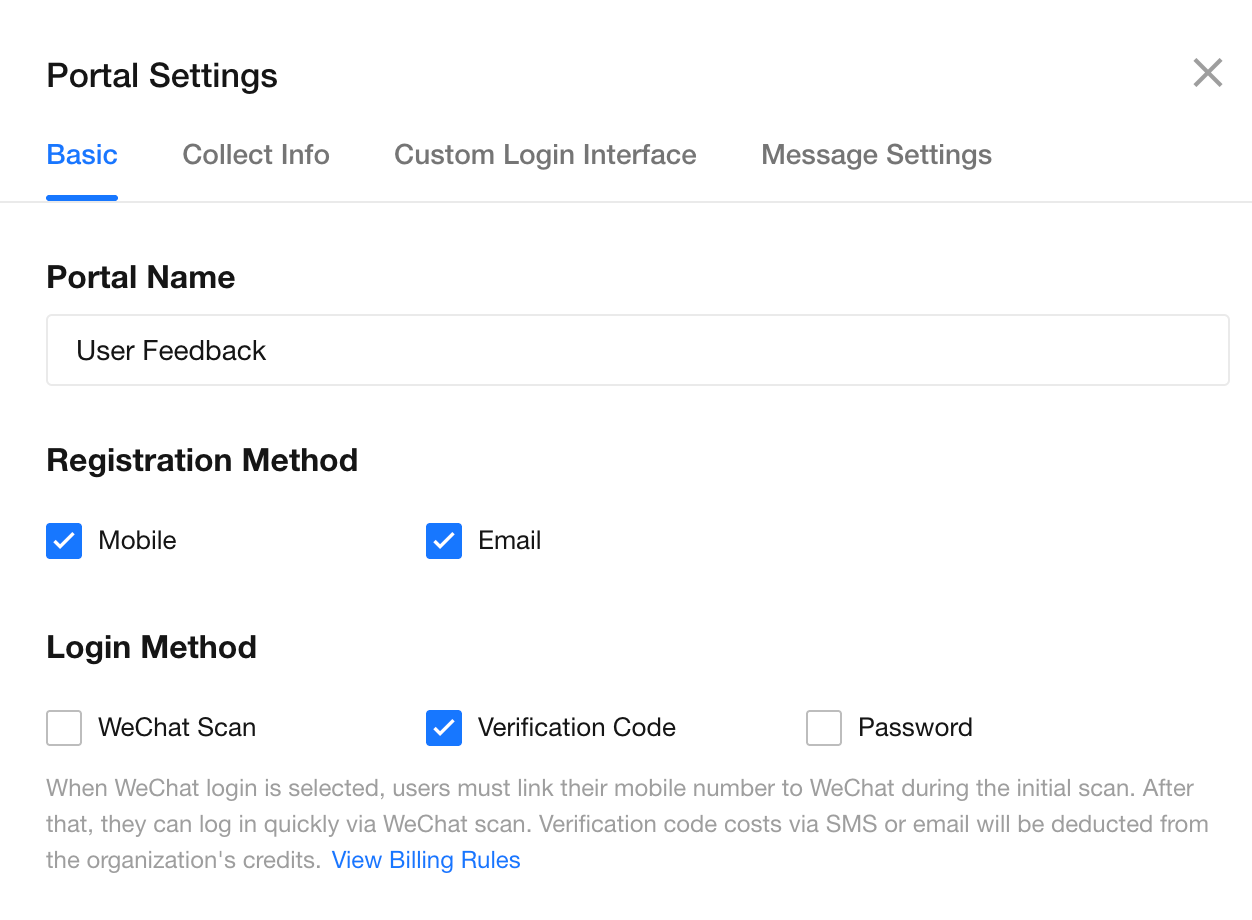Screen dimensions: 1252x920
Task: Click the "Email" label text
Action: pos(510,541)
